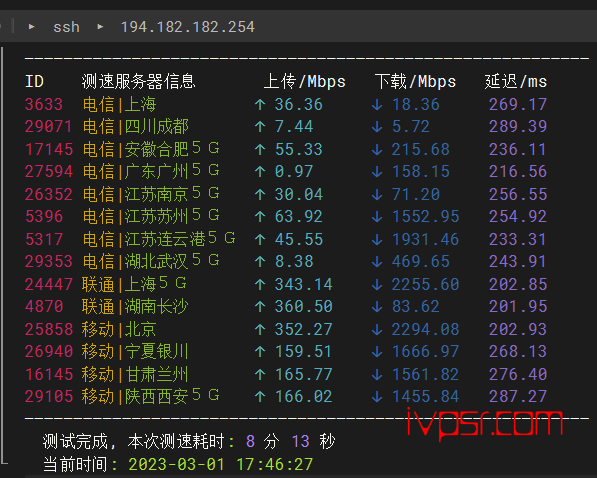Click upload value 36.36
597x478 pixels.
(298, 104)
